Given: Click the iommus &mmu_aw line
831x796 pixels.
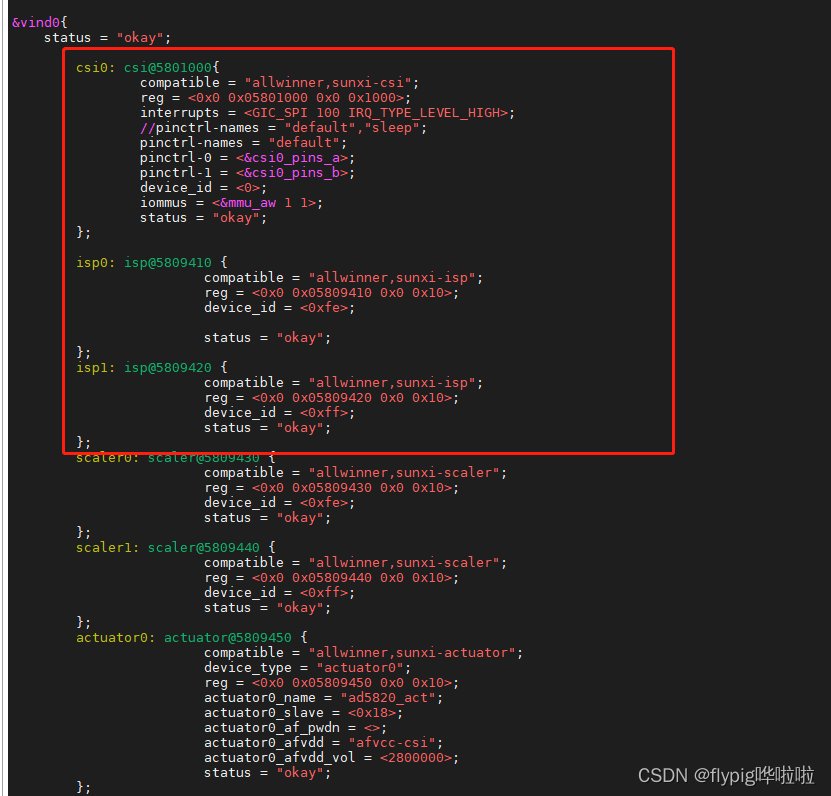Looking at the screenshot, I should click(x=231, y=203).
